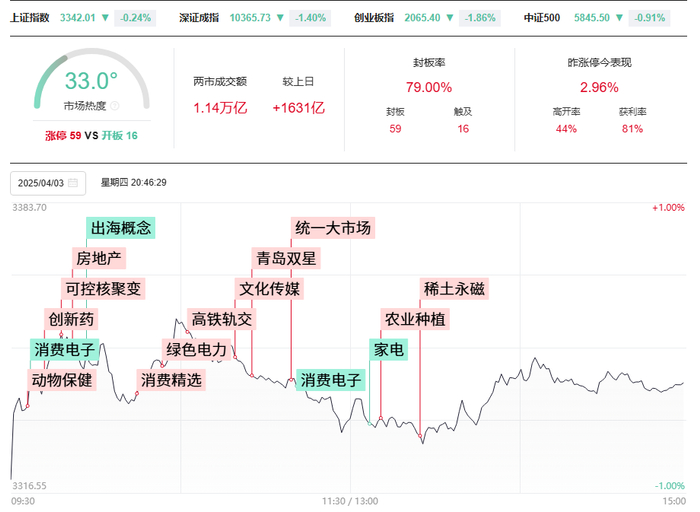Select the 出海概念 sector tag

pos(121,228)
